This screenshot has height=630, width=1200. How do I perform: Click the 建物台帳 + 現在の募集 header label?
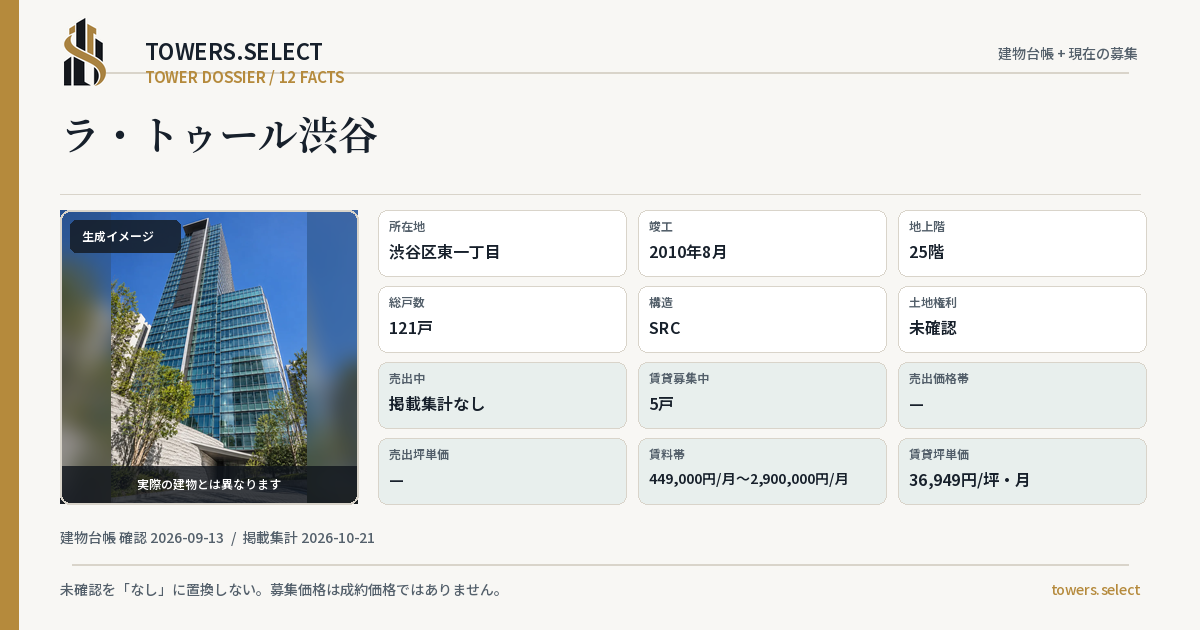pos(1068,54)
